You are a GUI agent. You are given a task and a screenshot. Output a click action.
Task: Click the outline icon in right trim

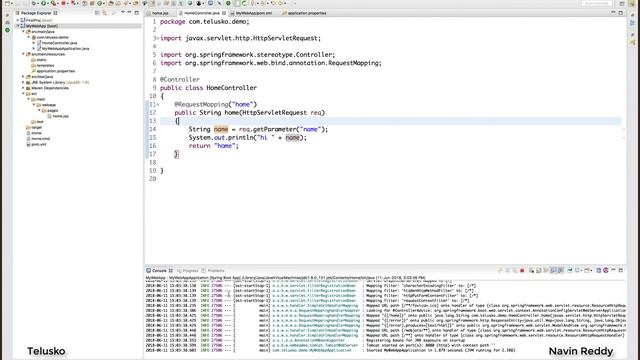click(x=633, y=23)
